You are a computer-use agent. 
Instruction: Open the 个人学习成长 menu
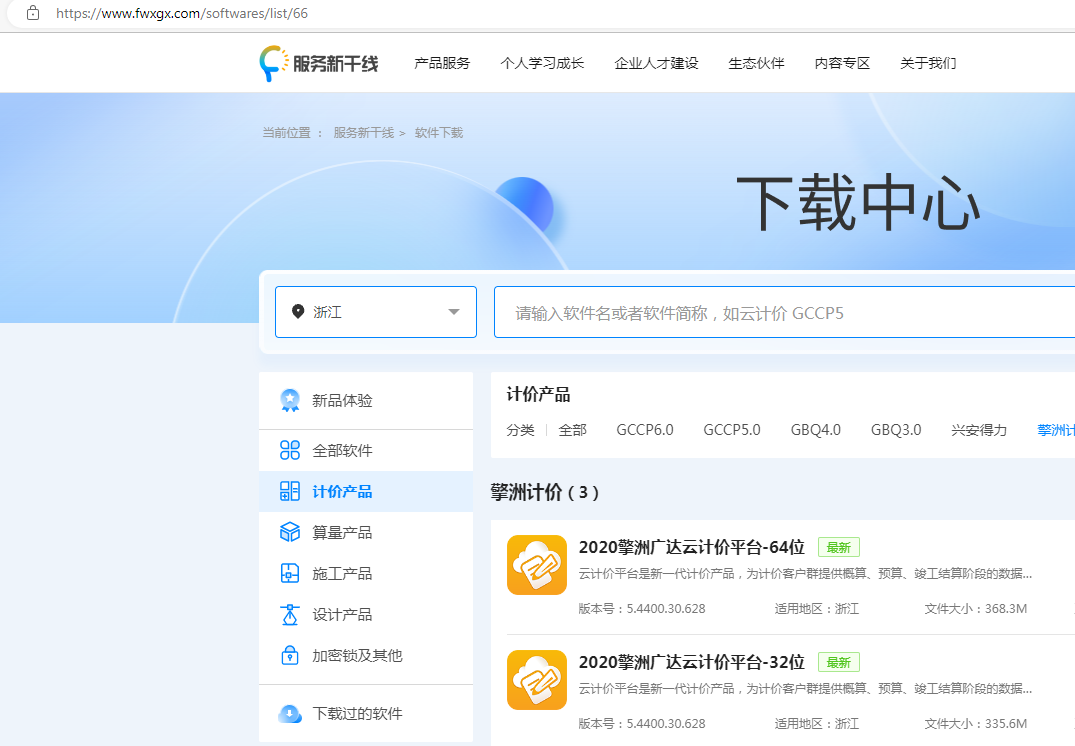pos(542,63)
